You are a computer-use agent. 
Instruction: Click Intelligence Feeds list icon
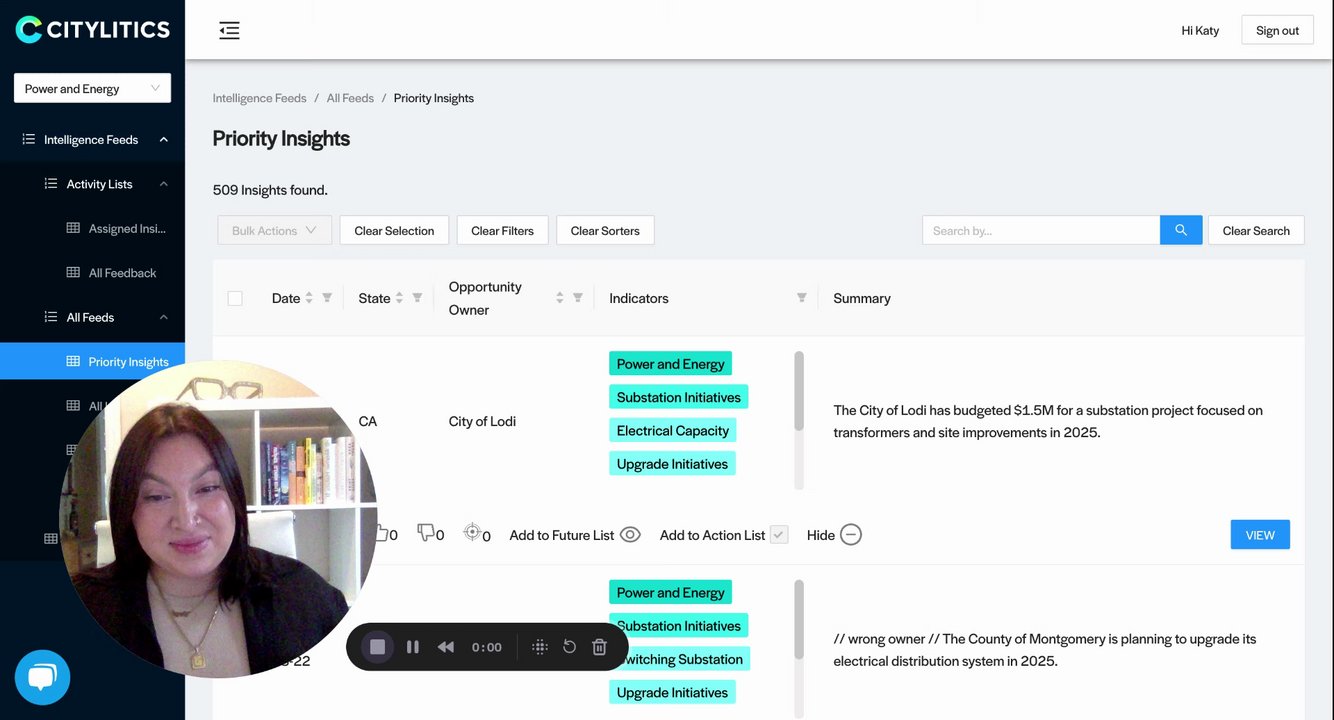(29, 139)
